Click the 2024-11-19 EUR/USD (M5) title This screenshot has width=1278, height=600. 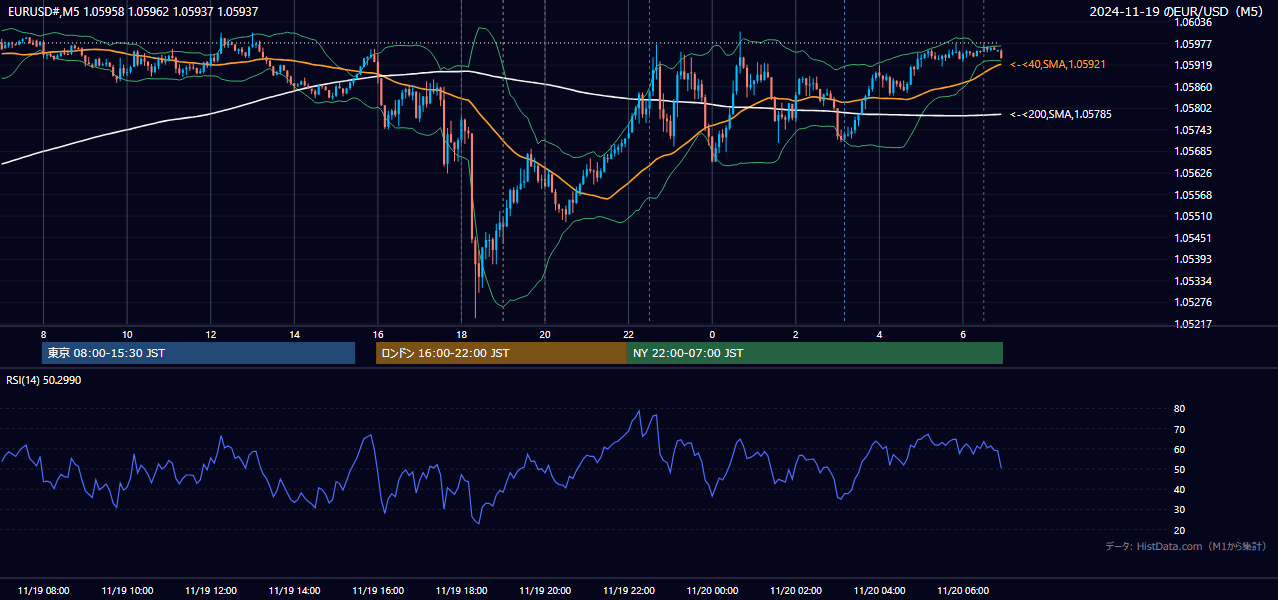[x=1177, y=12]
